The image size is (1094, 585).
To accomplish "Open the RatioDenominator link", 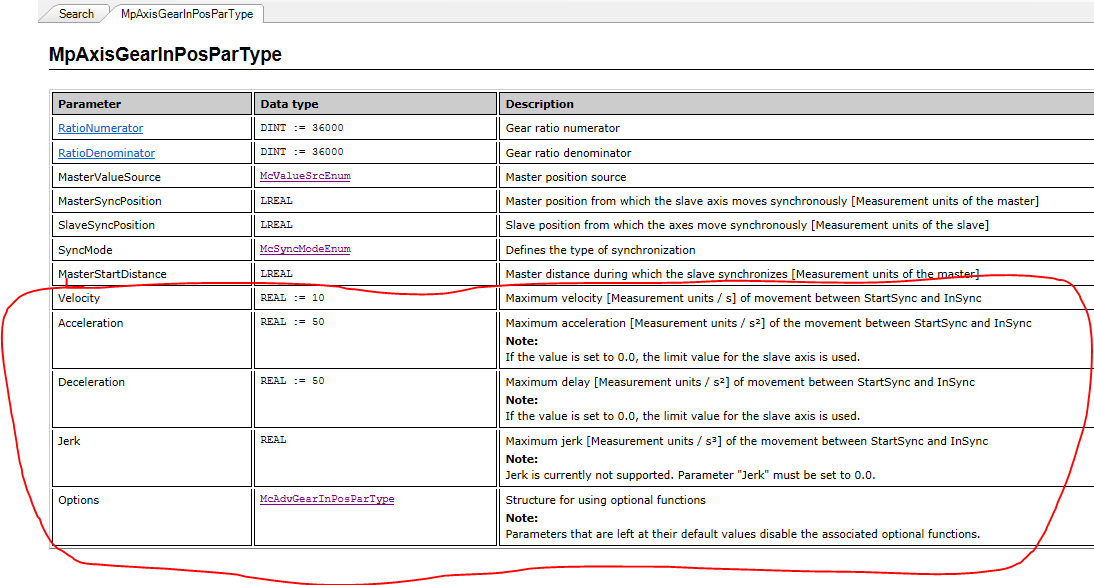I will (x=107, y=153).
